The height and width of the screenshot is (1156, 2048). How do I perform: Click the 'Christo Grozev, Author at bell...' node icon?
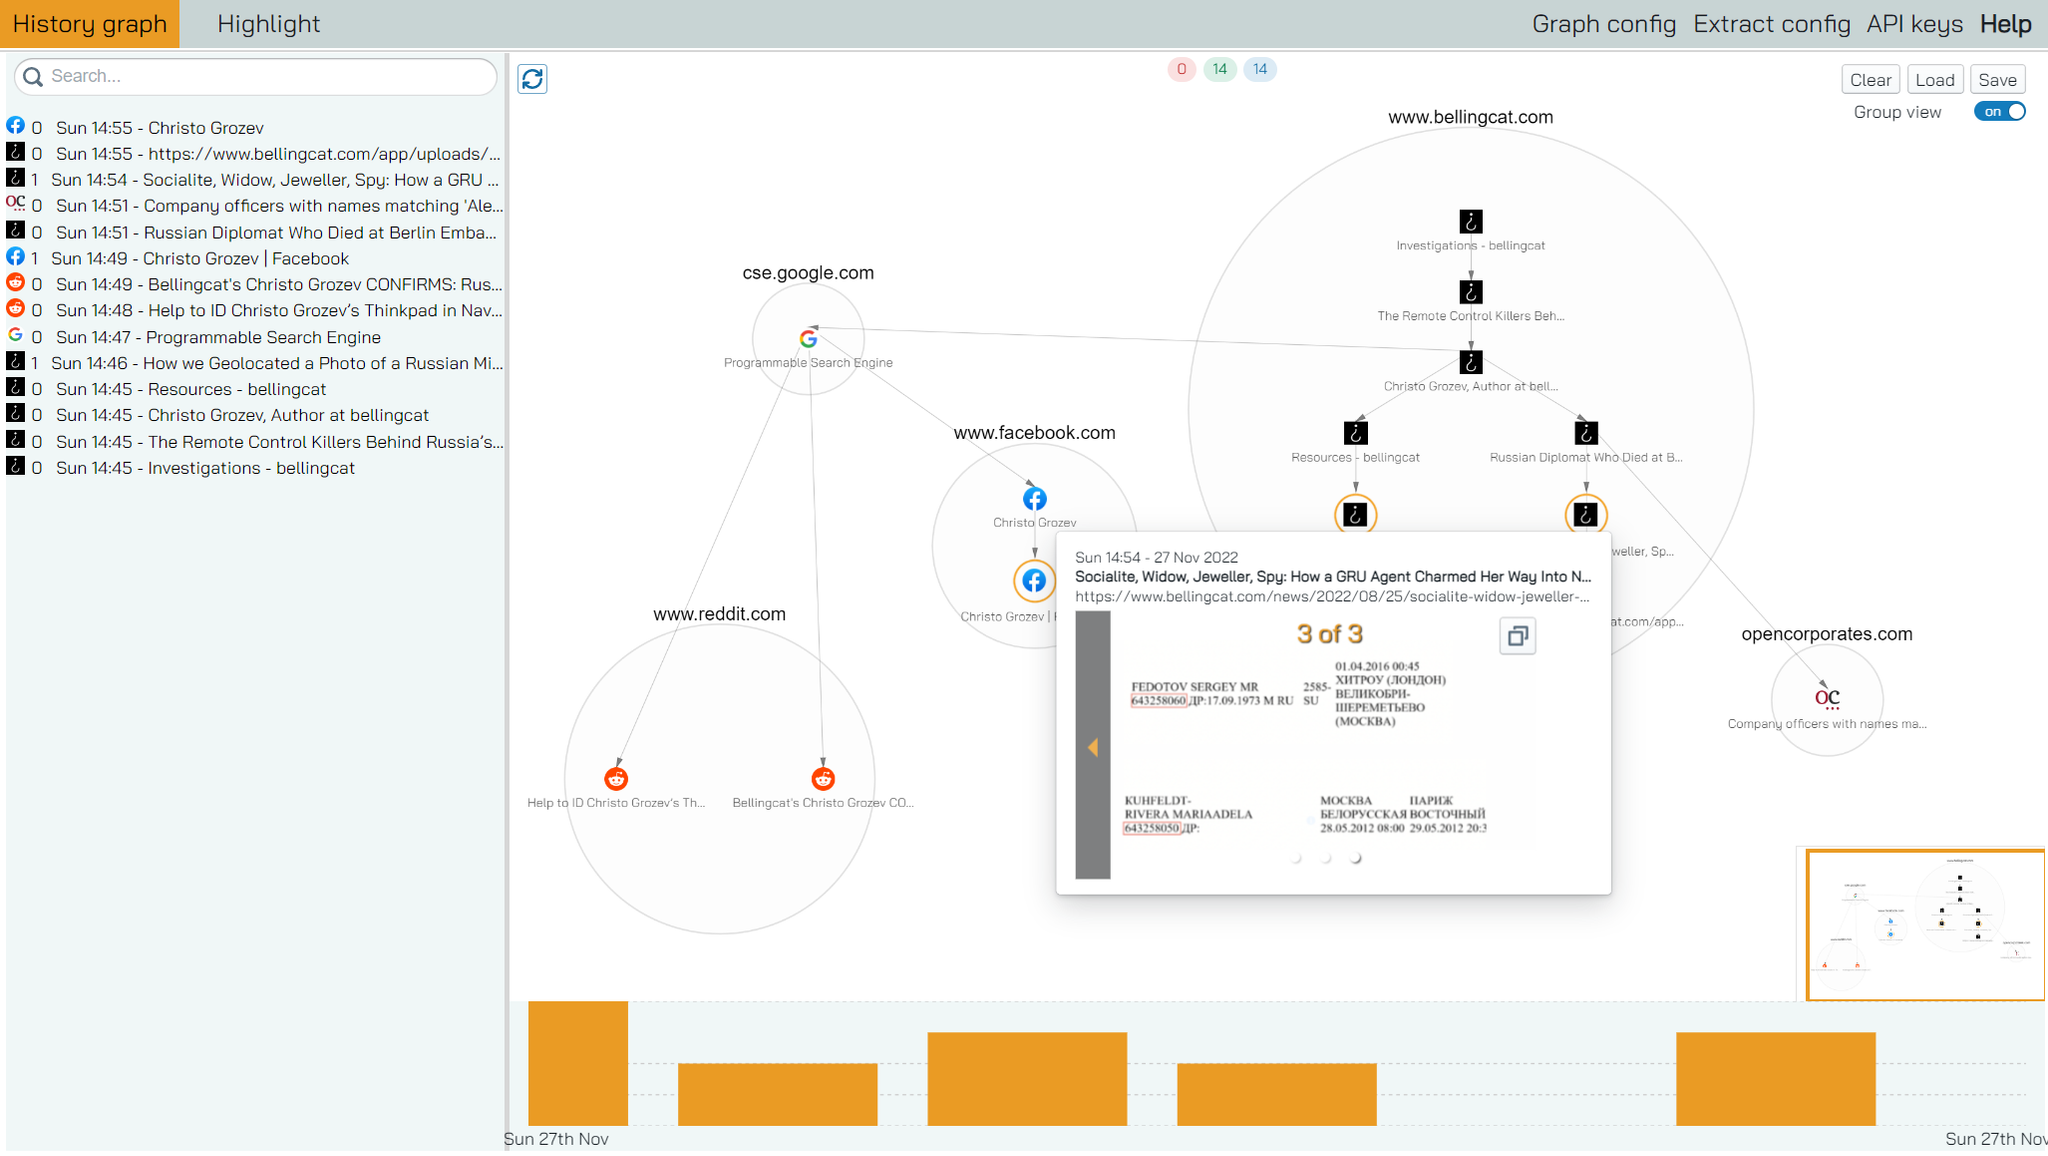tap(1471, 362)
